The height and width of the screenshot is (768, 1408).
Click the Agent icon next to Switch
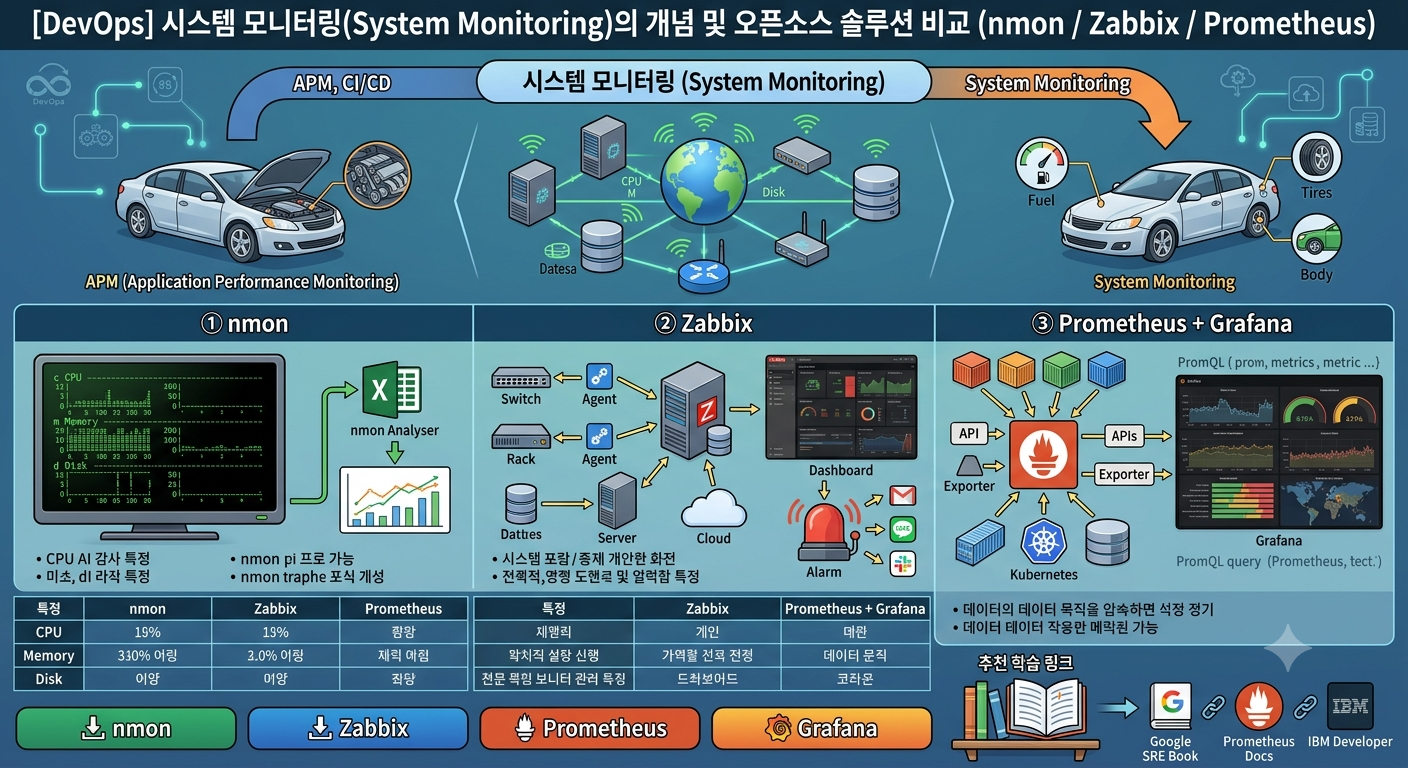coord(599,376)
